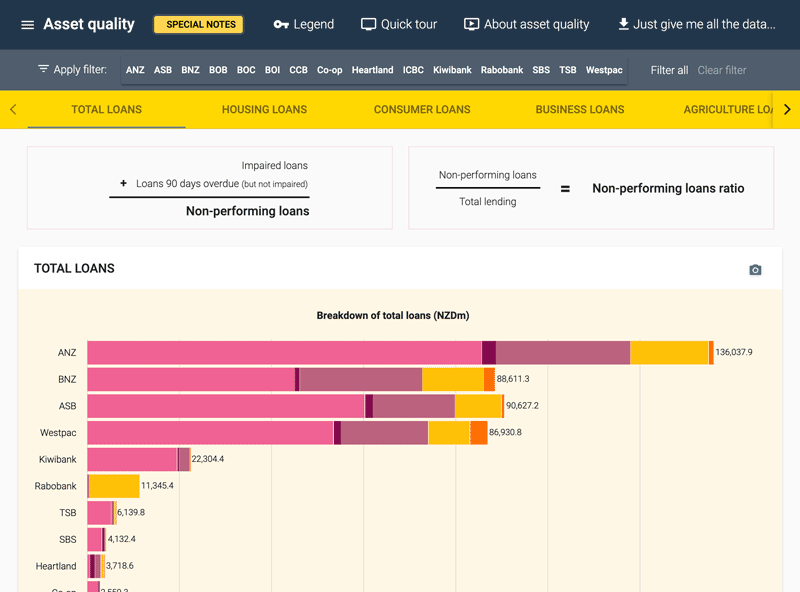The width and height of the screenshot is (800, 592).
Task: Click the SBS value 4,132.4
Action: point(121,539)
